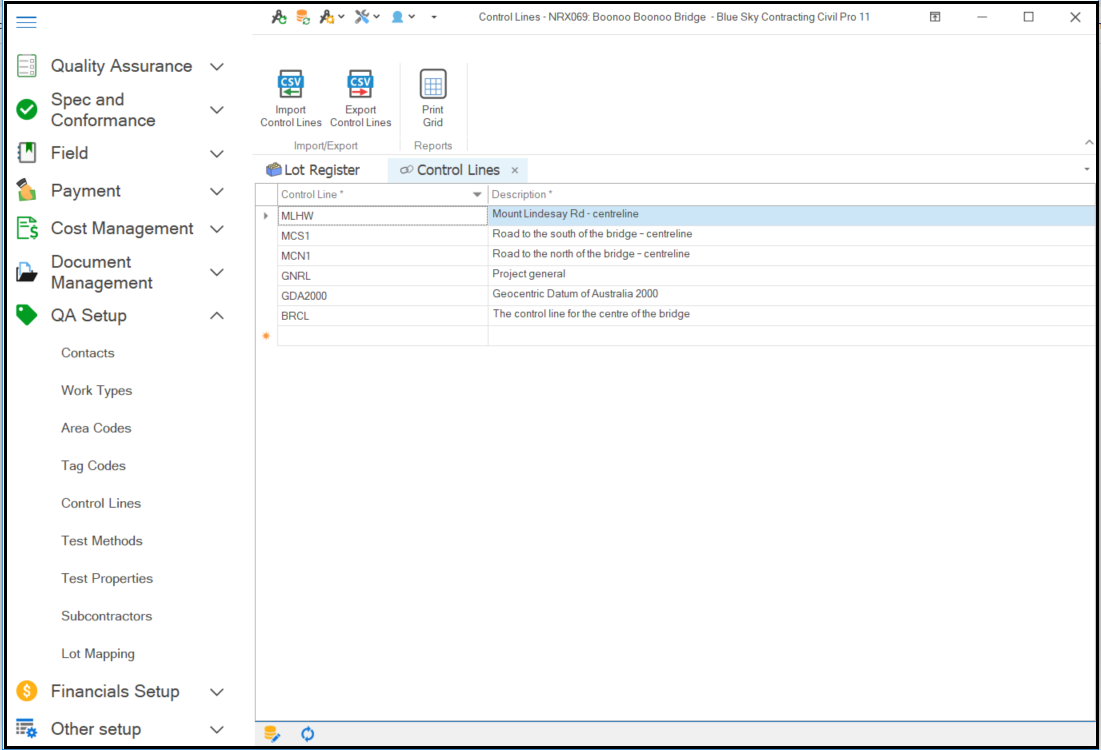Select the GDA2000 control line row
Viewport: 1101px width, 750px height.
tap(304, 296)
